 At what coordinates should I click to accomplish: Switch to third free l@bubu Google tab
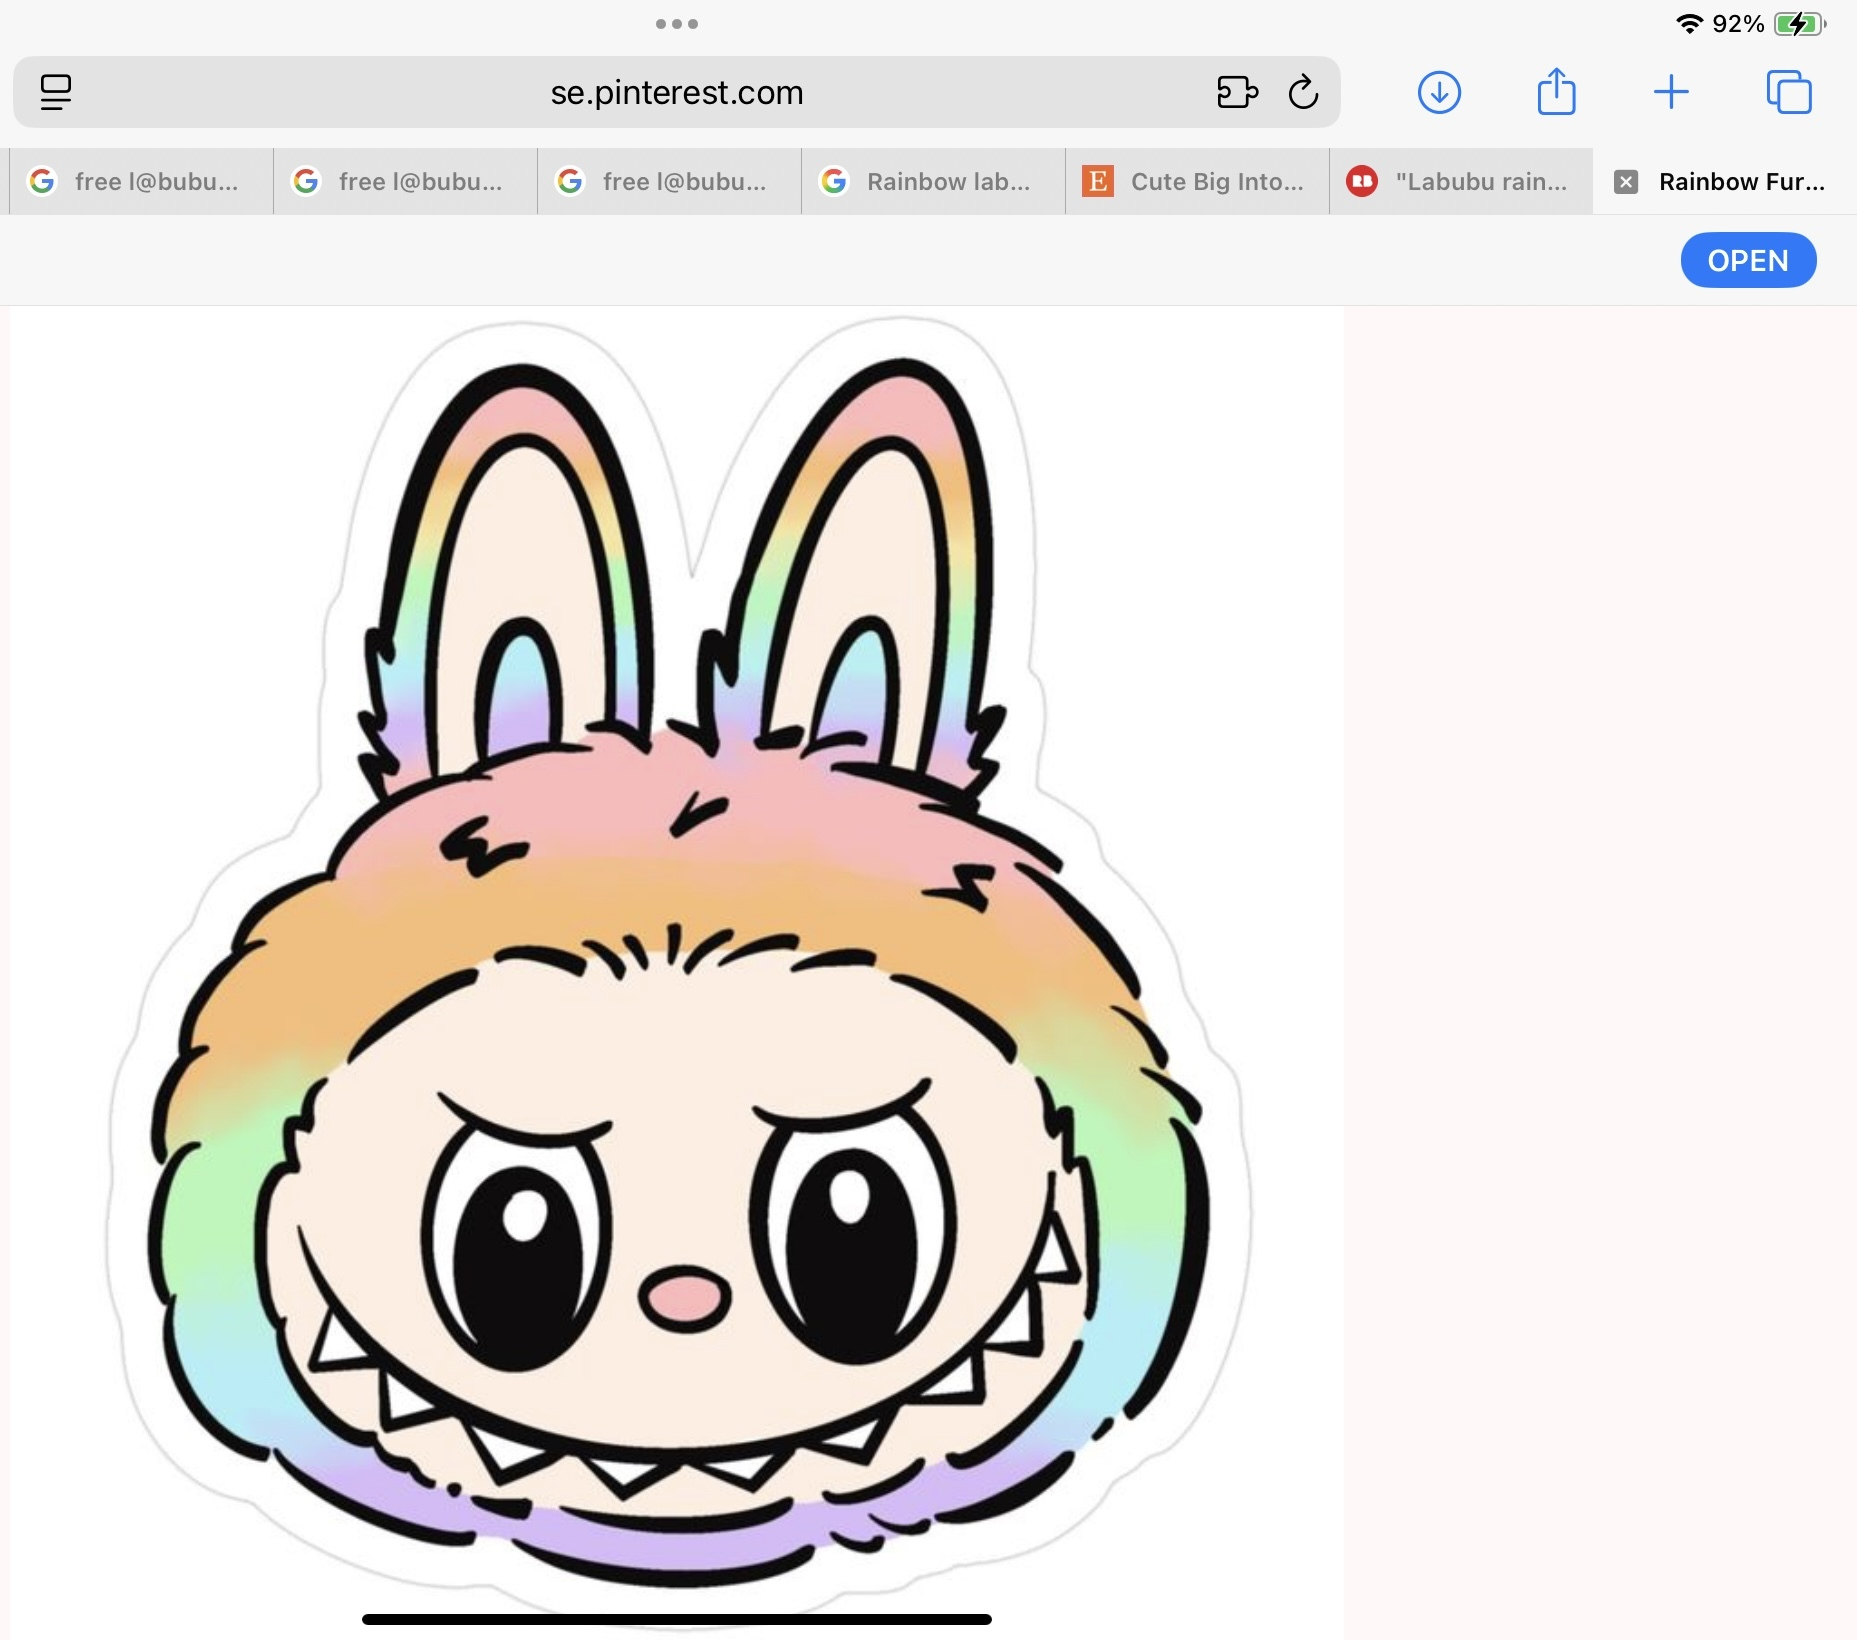(669, 182)
